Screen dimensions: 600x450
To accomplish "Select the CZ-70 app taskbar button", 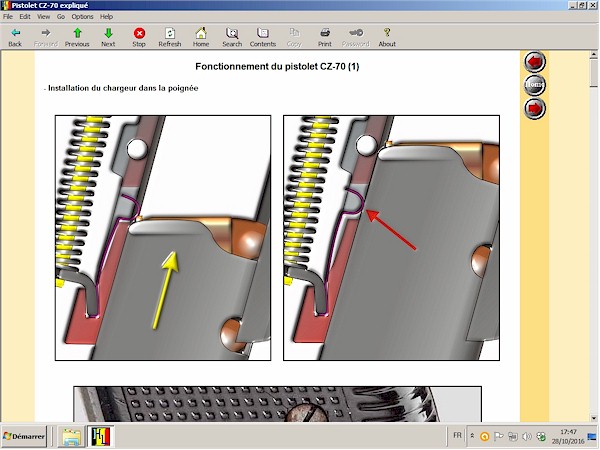I will tap(100, 436).
